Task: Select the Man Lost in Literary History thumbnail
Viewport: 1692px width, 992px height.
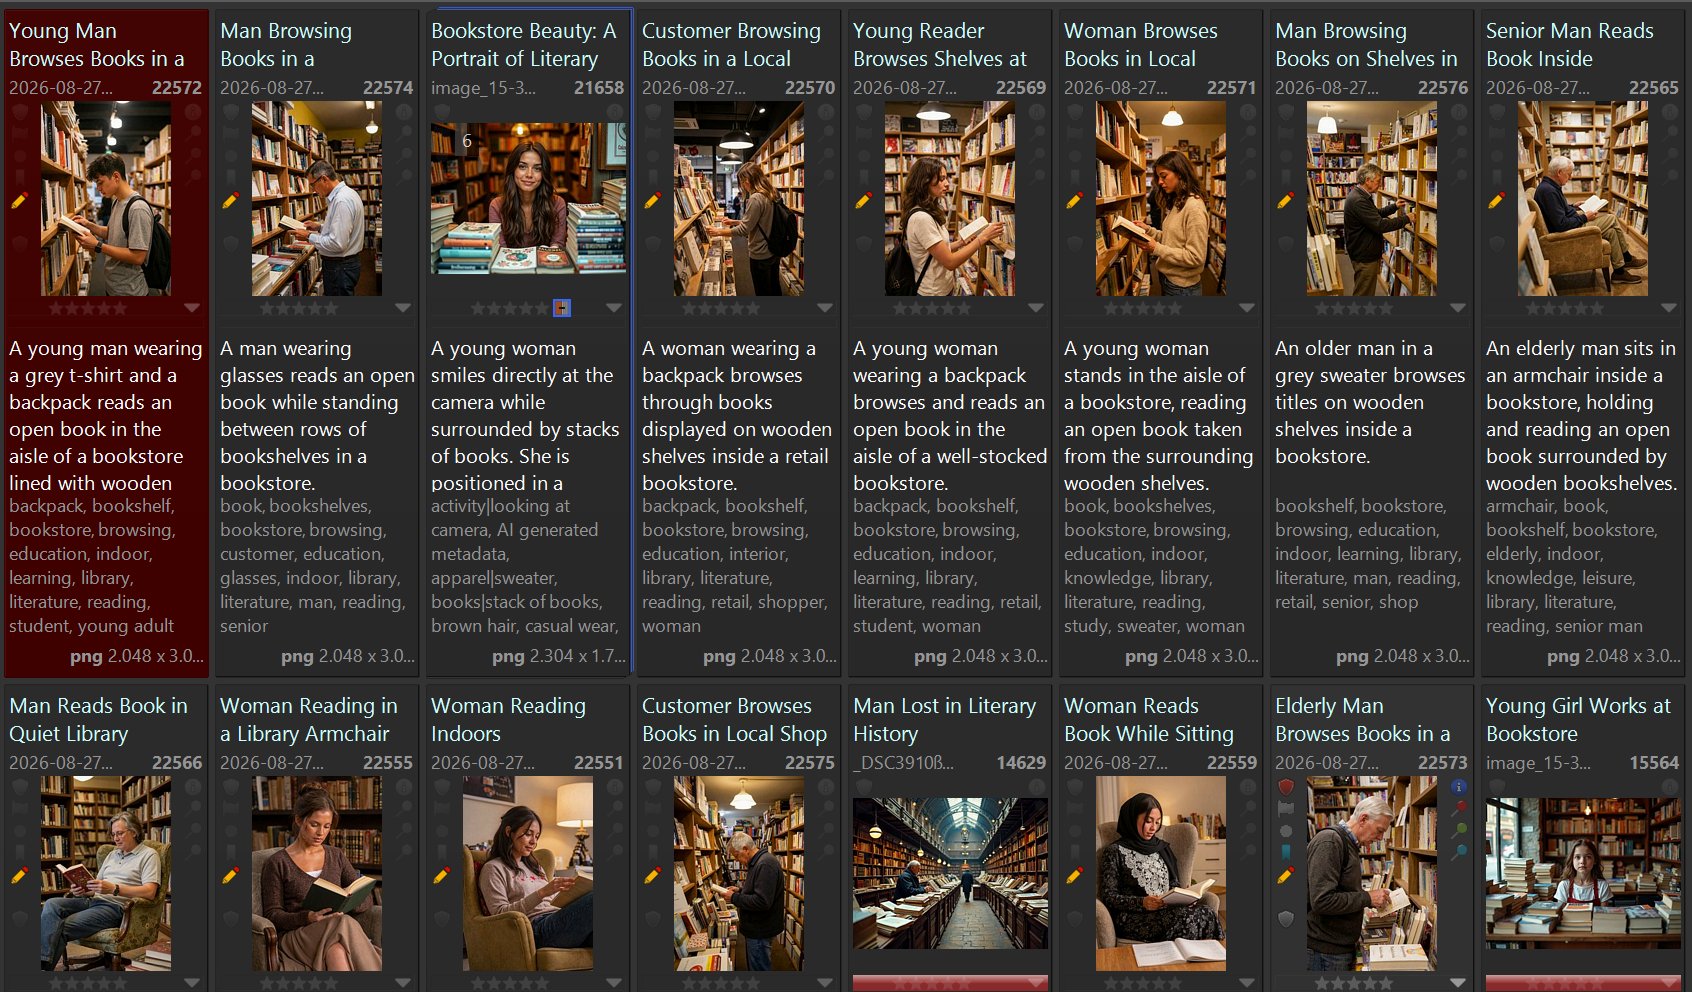Action: [x=950, y=873]
